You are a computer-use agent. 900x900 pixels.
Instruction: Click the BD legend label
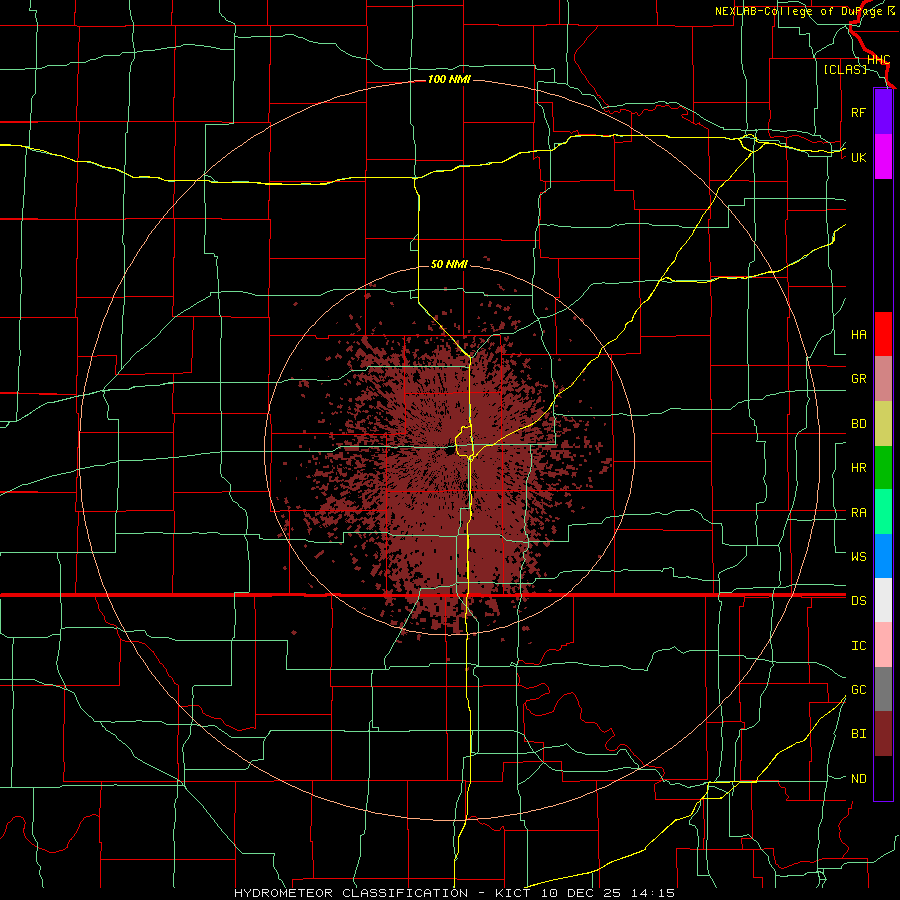click(x=858, y=424)
